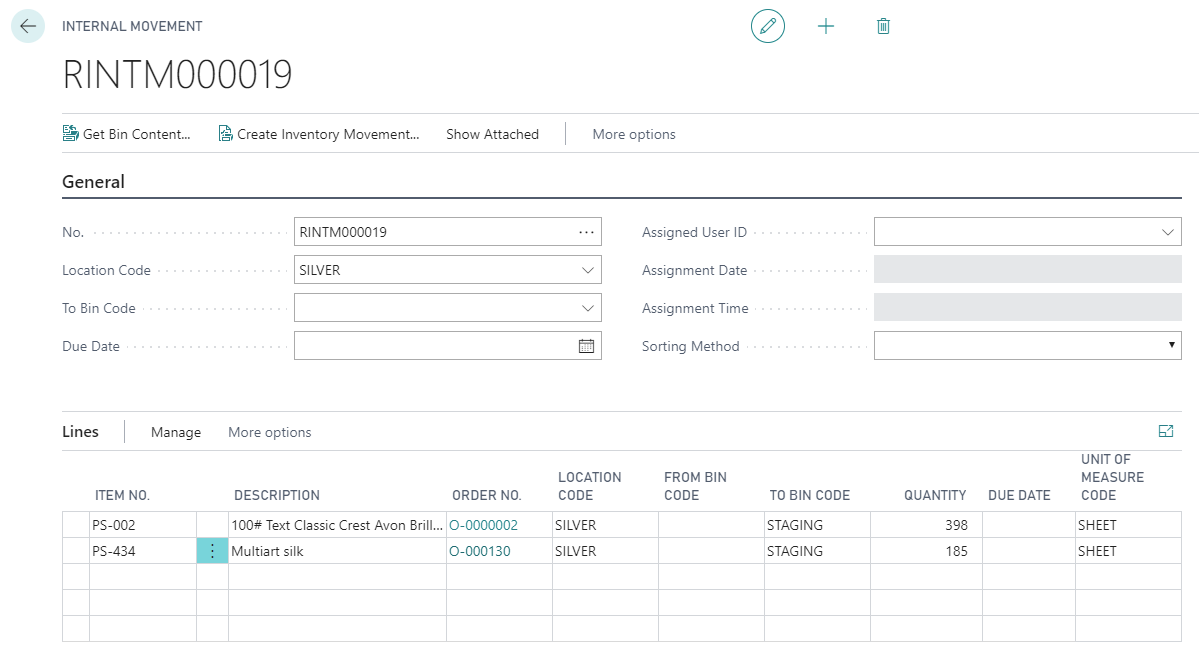Image resolution: width=1199 pixels, height=668 pixels.
Task: Open row options for PS-434 line
Action: pos(212,551)
